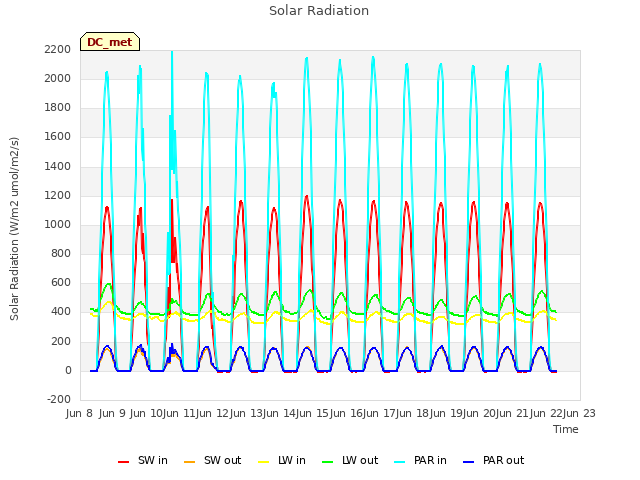Click the Time x-axis label
Screen dimensions: 640x480
point(566,429)
